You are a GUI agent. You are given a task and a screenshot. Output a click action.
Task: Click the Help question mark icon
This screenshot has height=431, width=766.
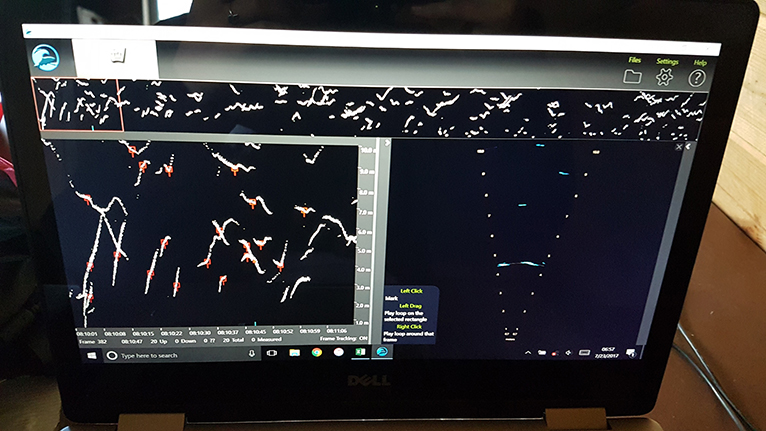[698, 78]
